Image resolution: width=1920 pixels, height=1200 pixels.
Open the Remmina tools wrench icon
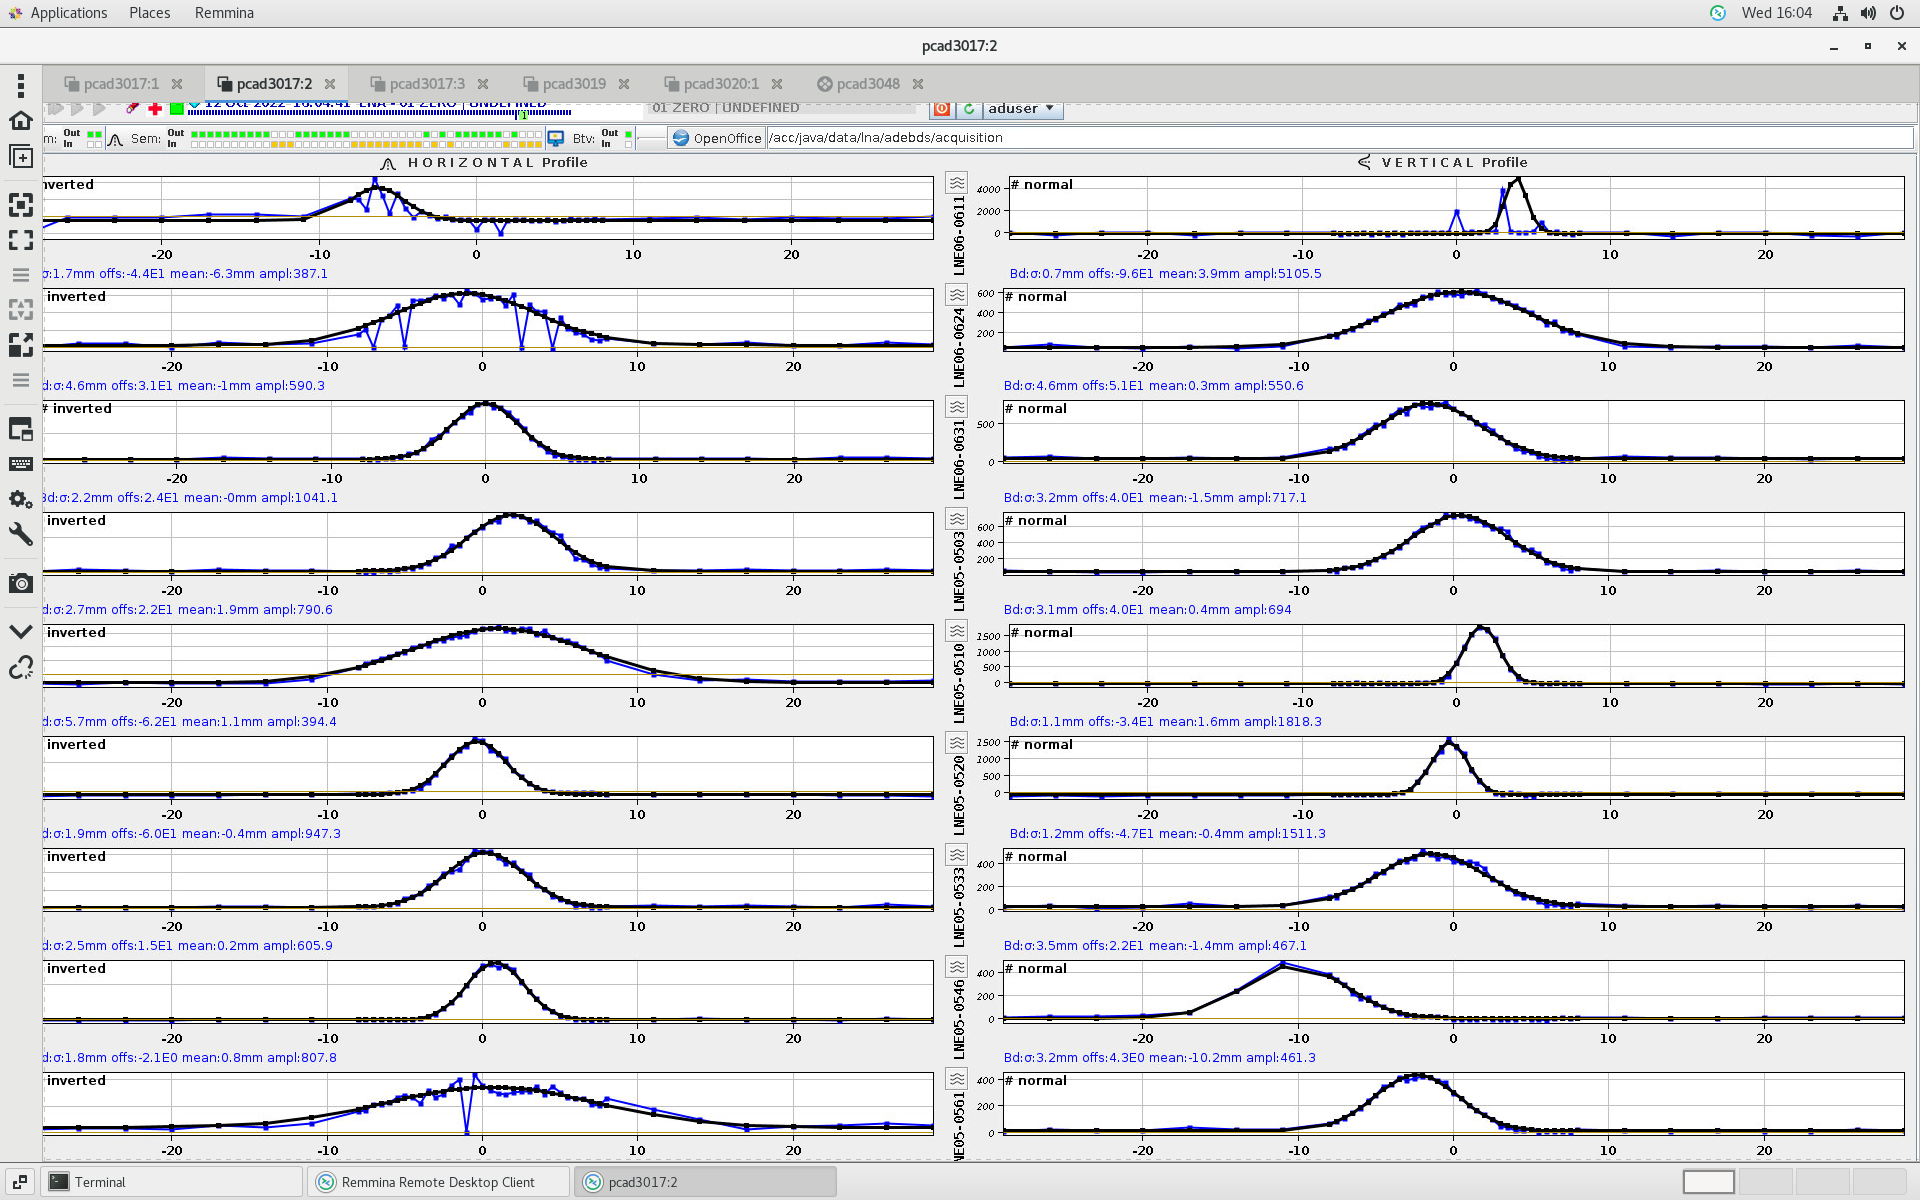pyautogui.click(x=21, y=534)
